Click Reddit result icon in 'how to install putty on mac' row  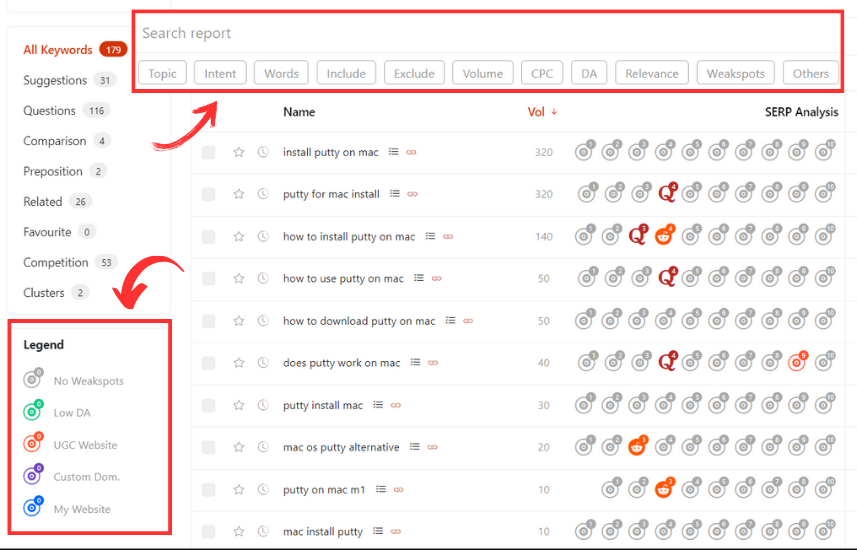point(664,235)
